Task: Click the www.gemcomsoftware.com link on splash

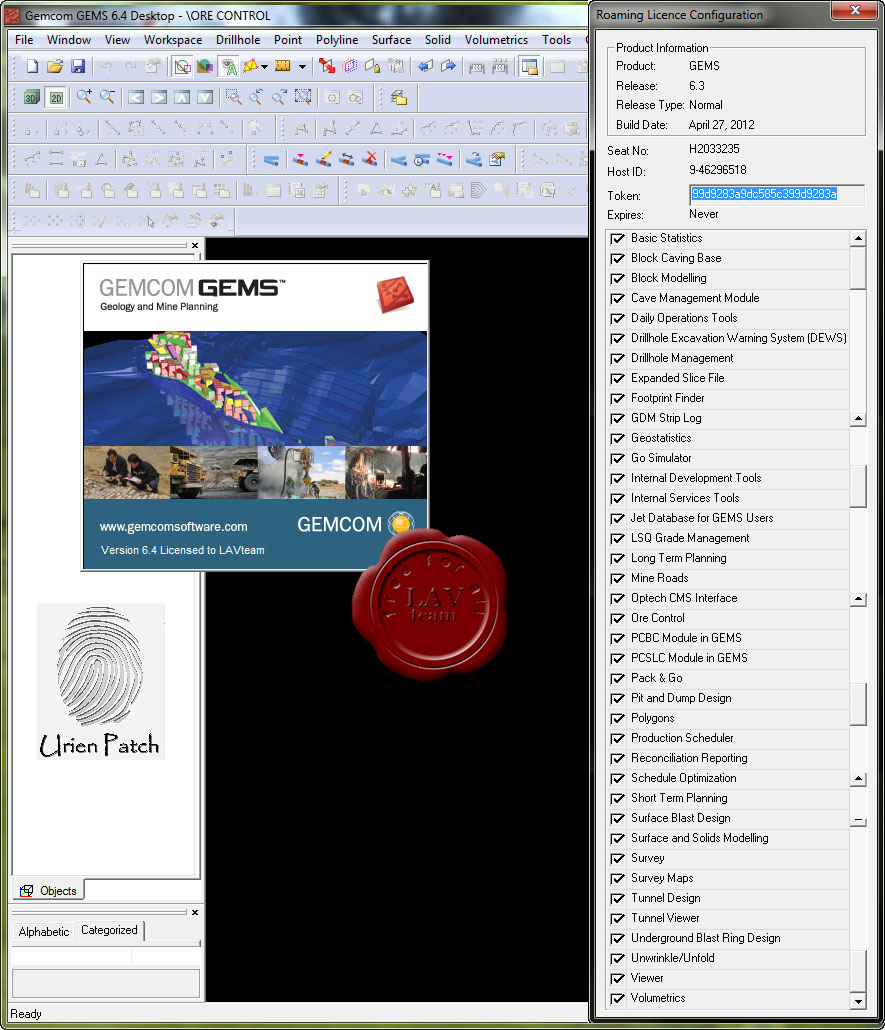Action: pos(173,527)
